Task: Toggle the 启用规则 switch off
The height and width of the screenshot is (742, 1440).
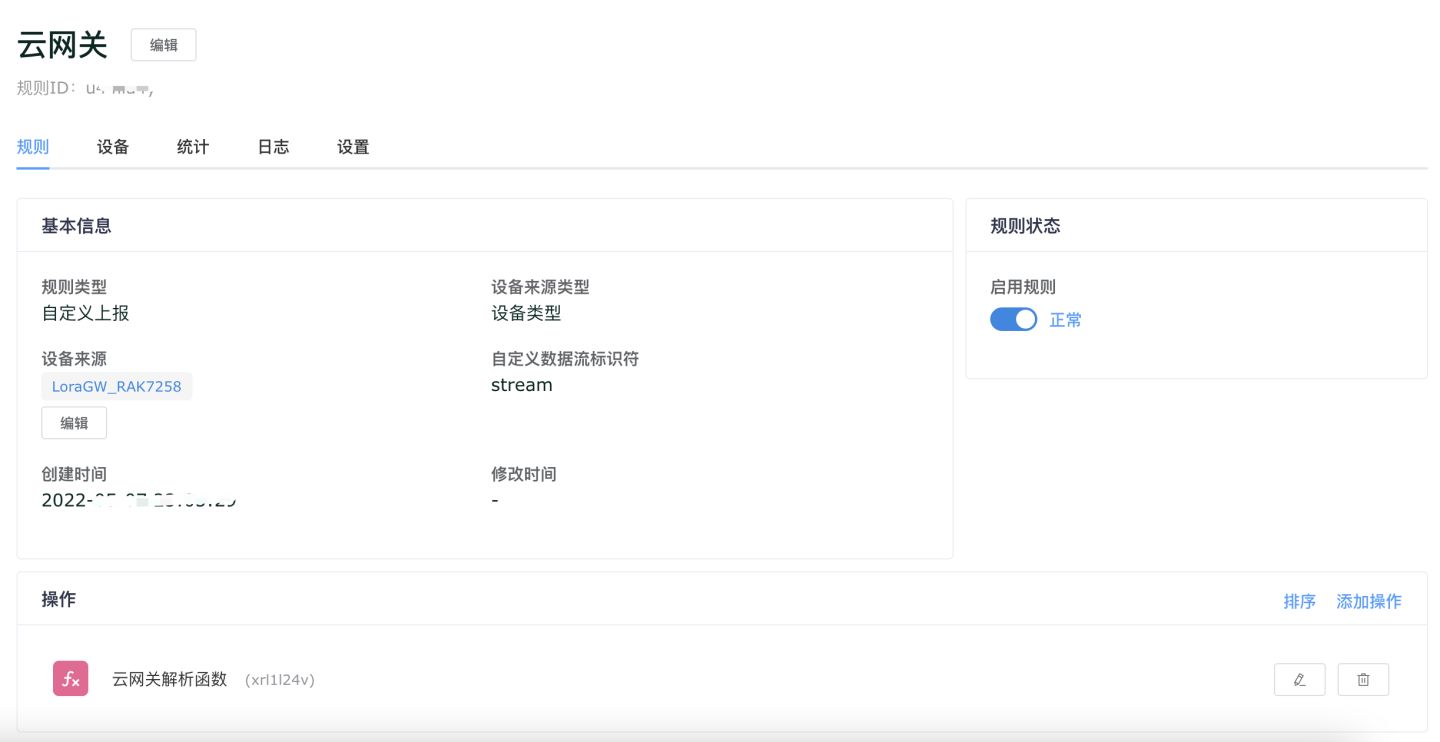Action: pyautogui.click(x=1013, y=319)
